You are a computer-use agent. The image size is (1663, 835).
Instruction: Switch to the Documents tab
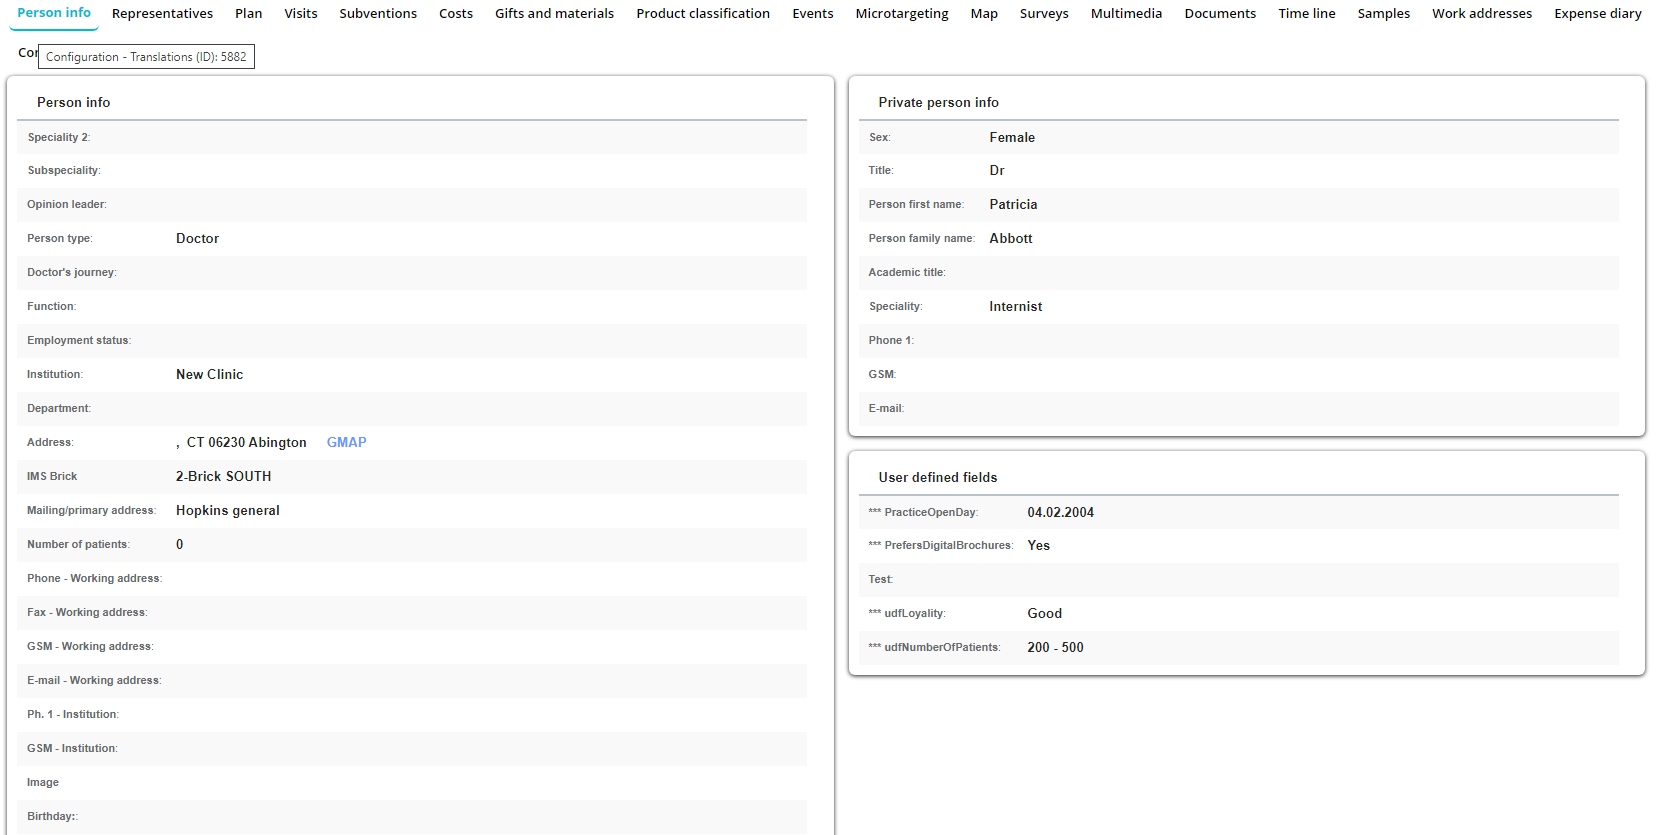tap(1220, 14)
